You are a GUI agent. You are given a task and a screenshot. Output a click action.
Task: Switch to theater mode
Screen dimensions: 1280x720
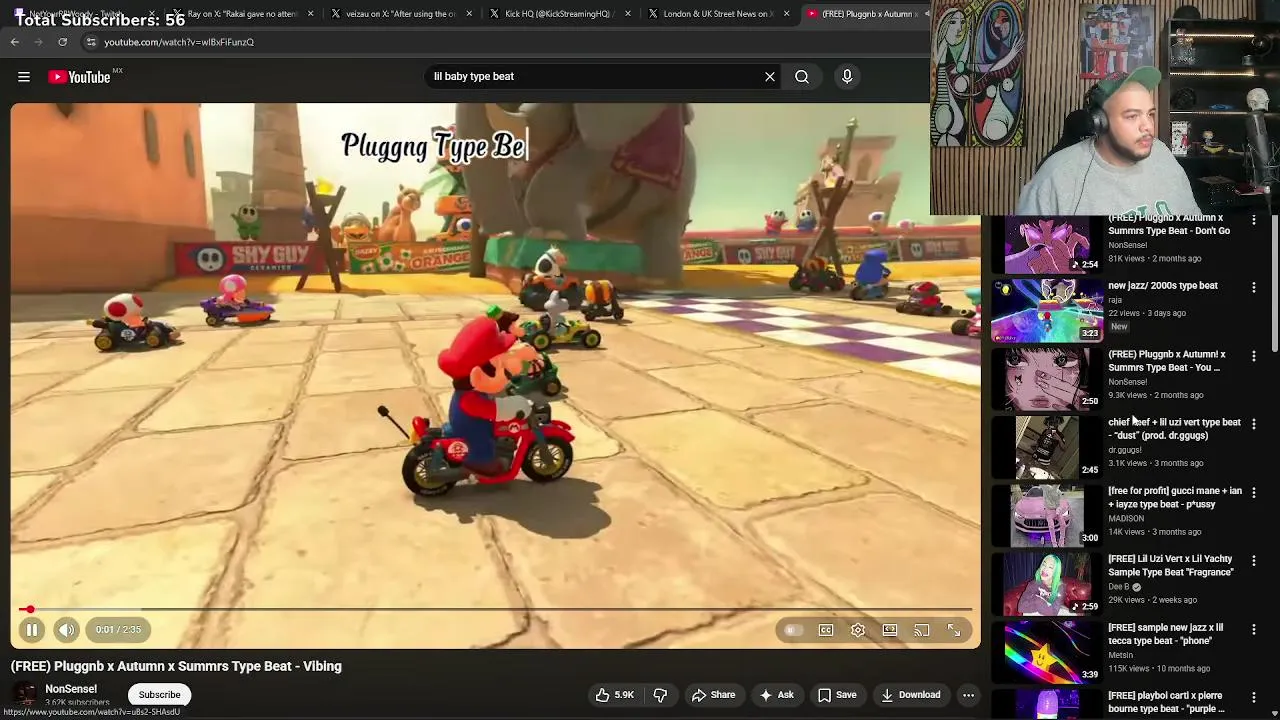tap(890, 630)
